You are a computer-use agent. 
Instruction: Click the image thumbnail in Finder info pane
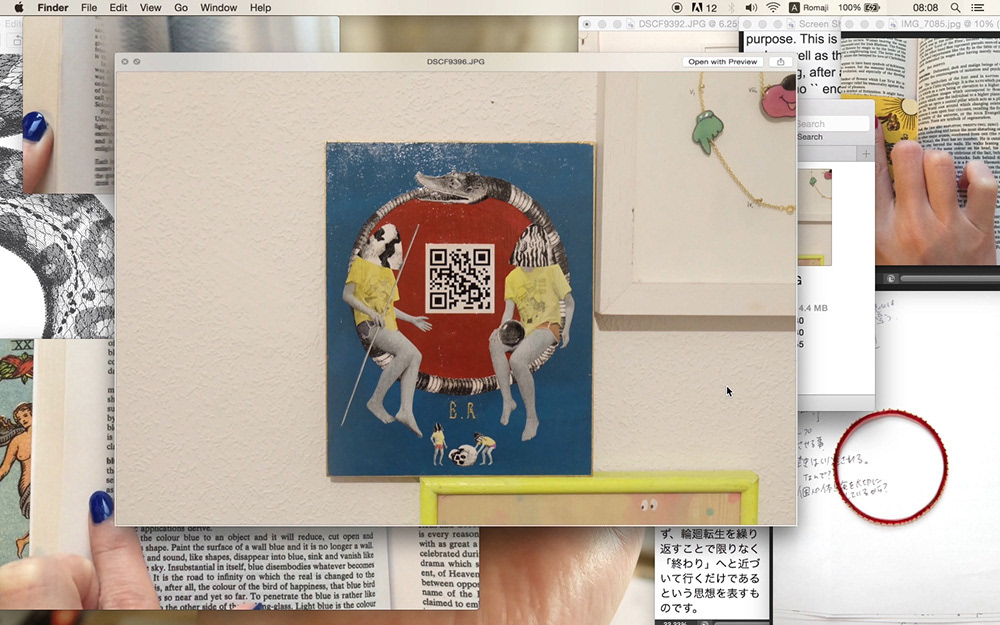point(814,217)
